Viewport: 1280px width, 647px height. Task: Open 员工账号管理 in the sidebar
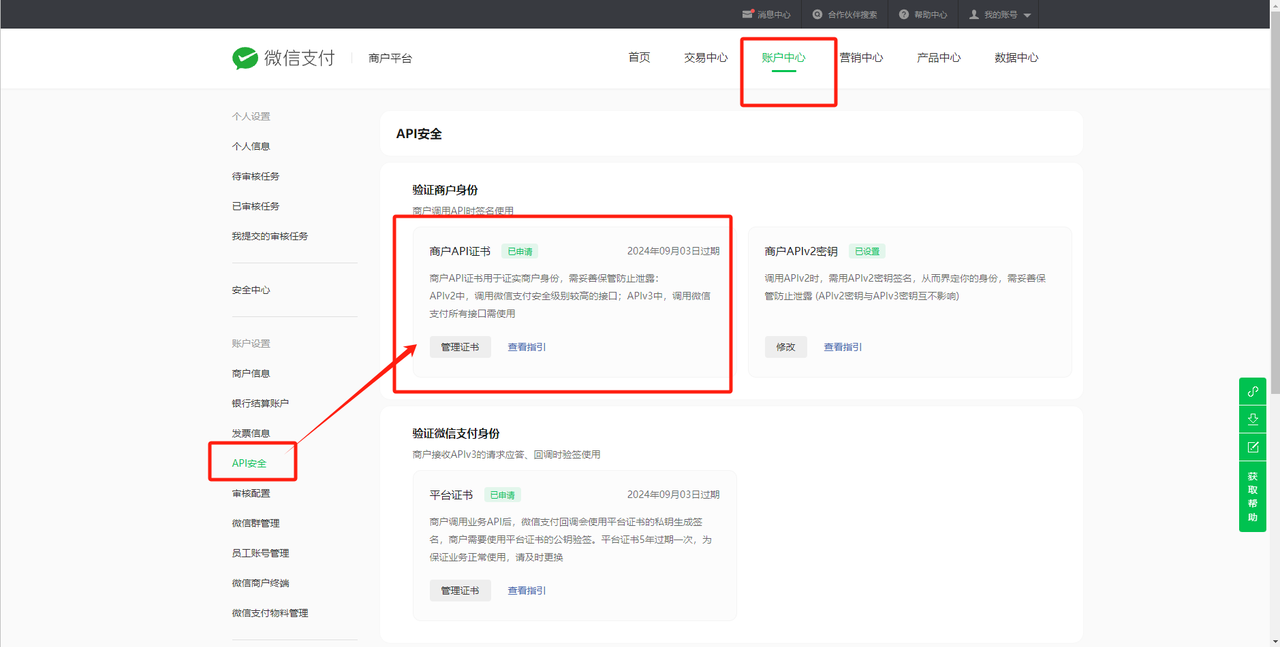[260, 552]
